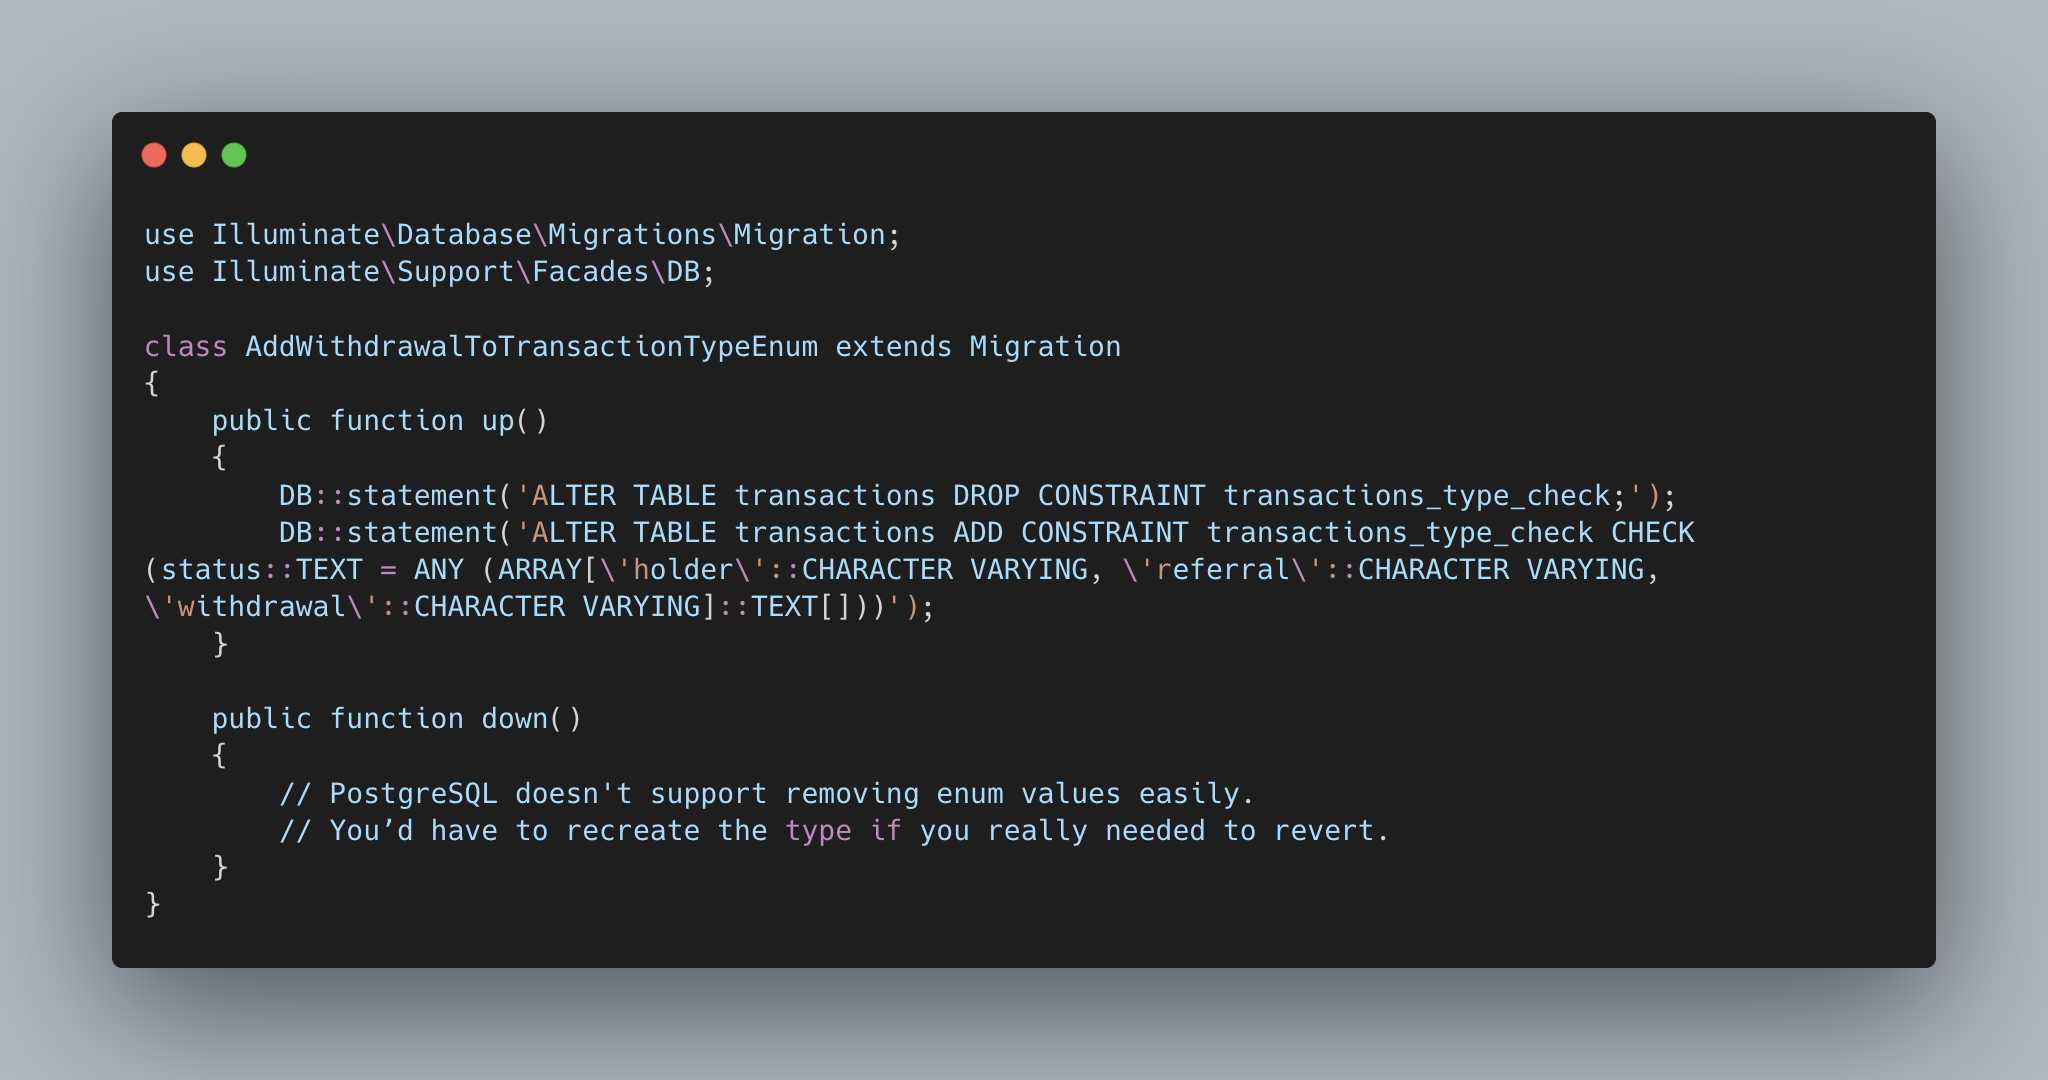2048x1080 pixels.
Task: Click the 'withdrawal' string value
Action: 262,607
